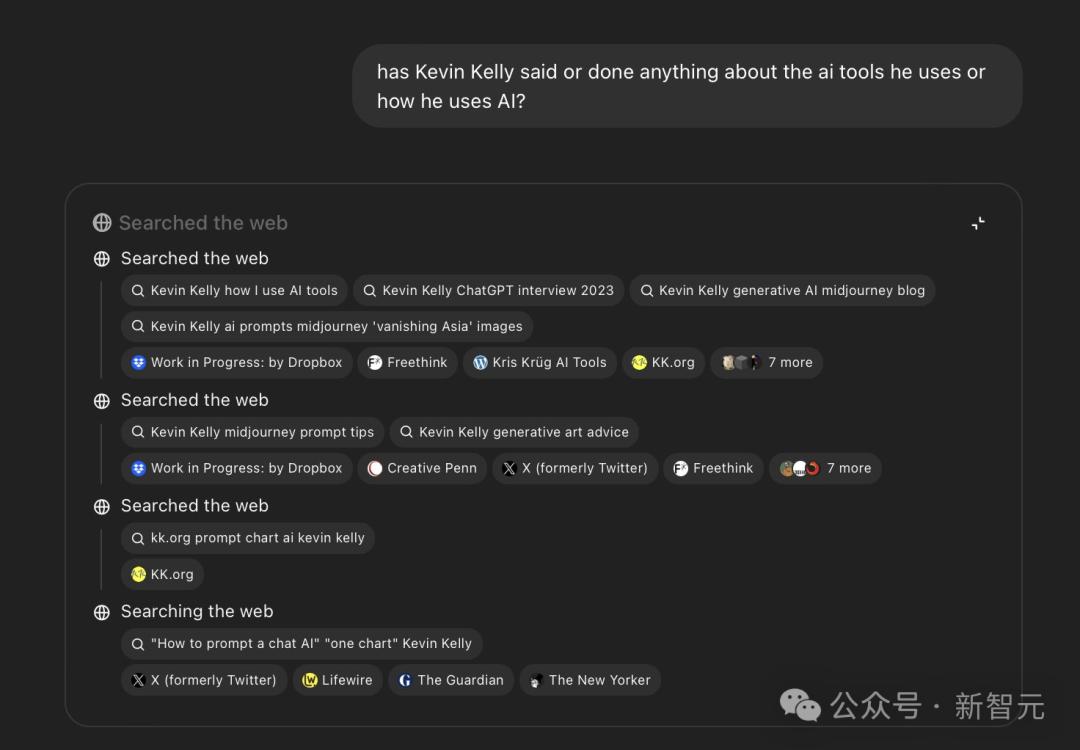The width and height of the screenshot is (1080, 750).
Task: Open the Kris Krüg AI Tools source
Action: click(539, 362)
